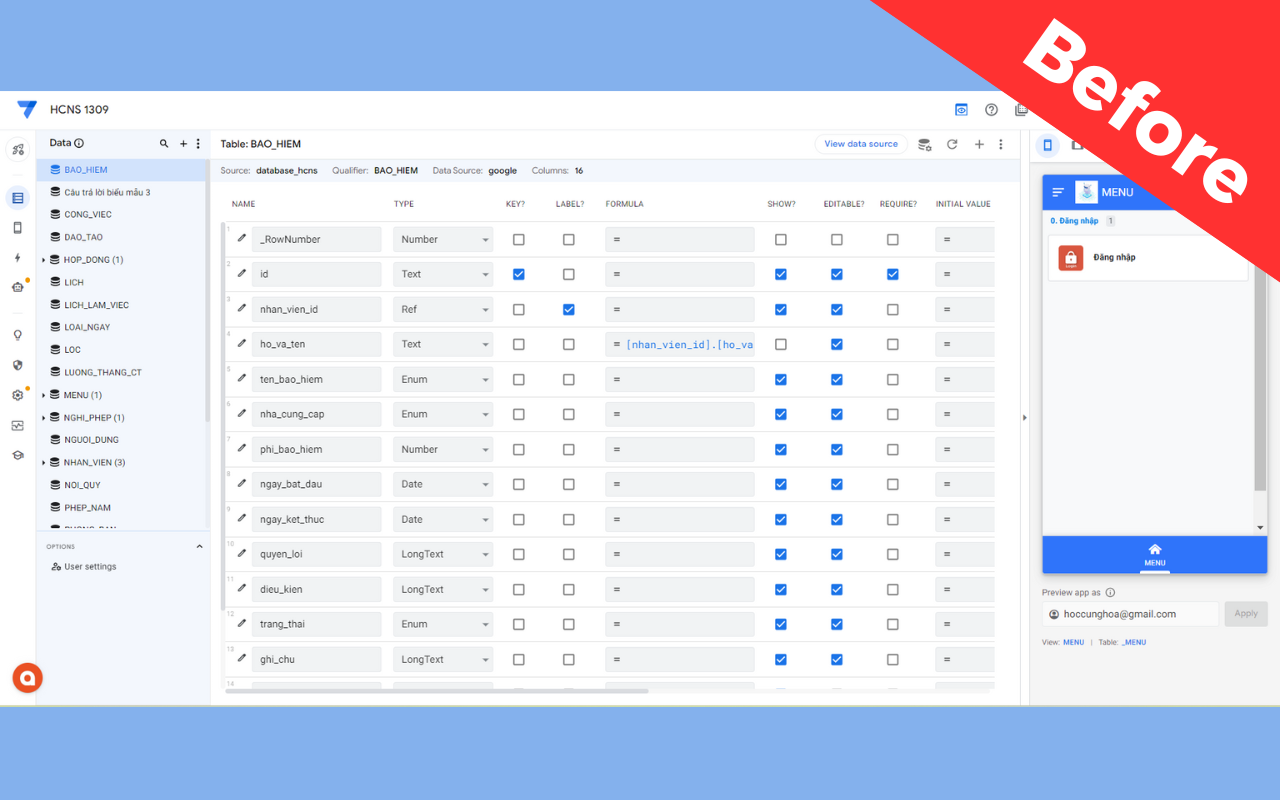Enable the KEY? checkbox for _RowNumber
The height and width of the screenshot is (800, 1280).
click(x=518, y=239)
